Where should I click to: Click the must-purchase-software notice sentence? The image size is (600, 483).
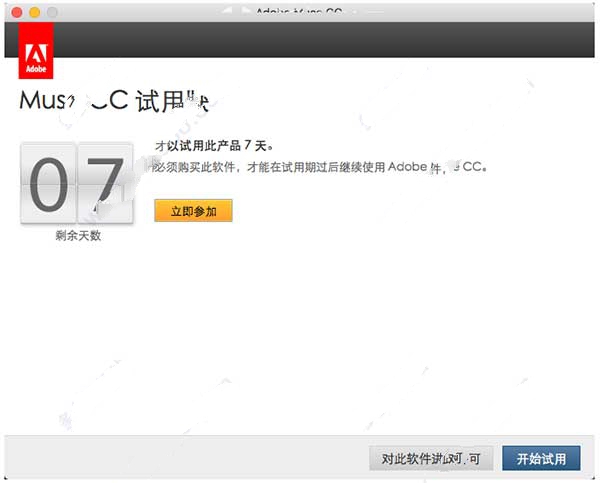coord(320,167)
